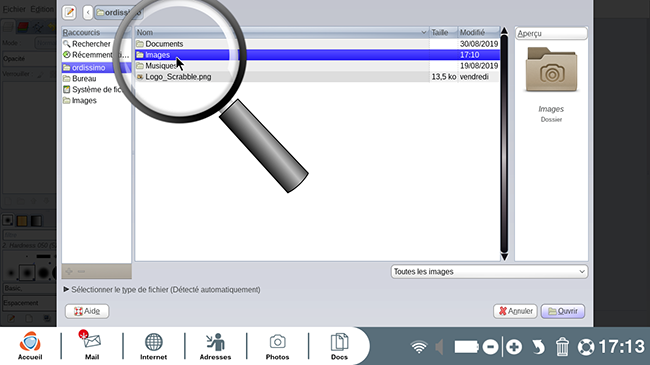The height and width of the screenshot is (365, 650).
Task: Launch the Internet globe icon
Action: click(153, 345)
